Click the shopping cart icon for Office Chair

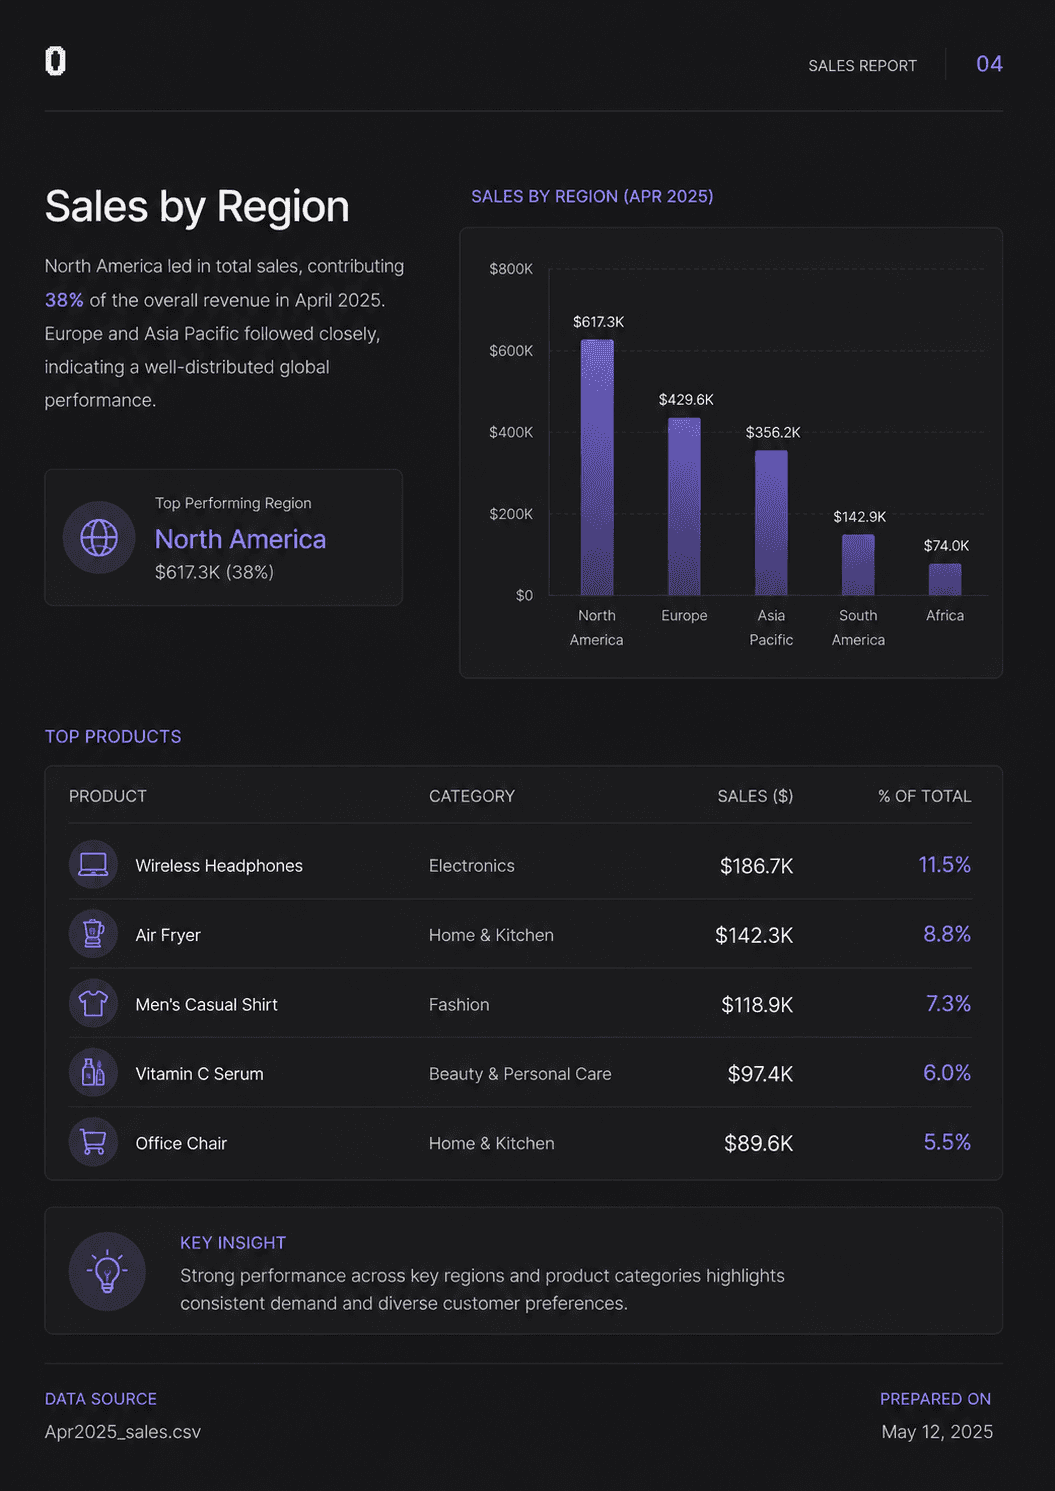93,1142
